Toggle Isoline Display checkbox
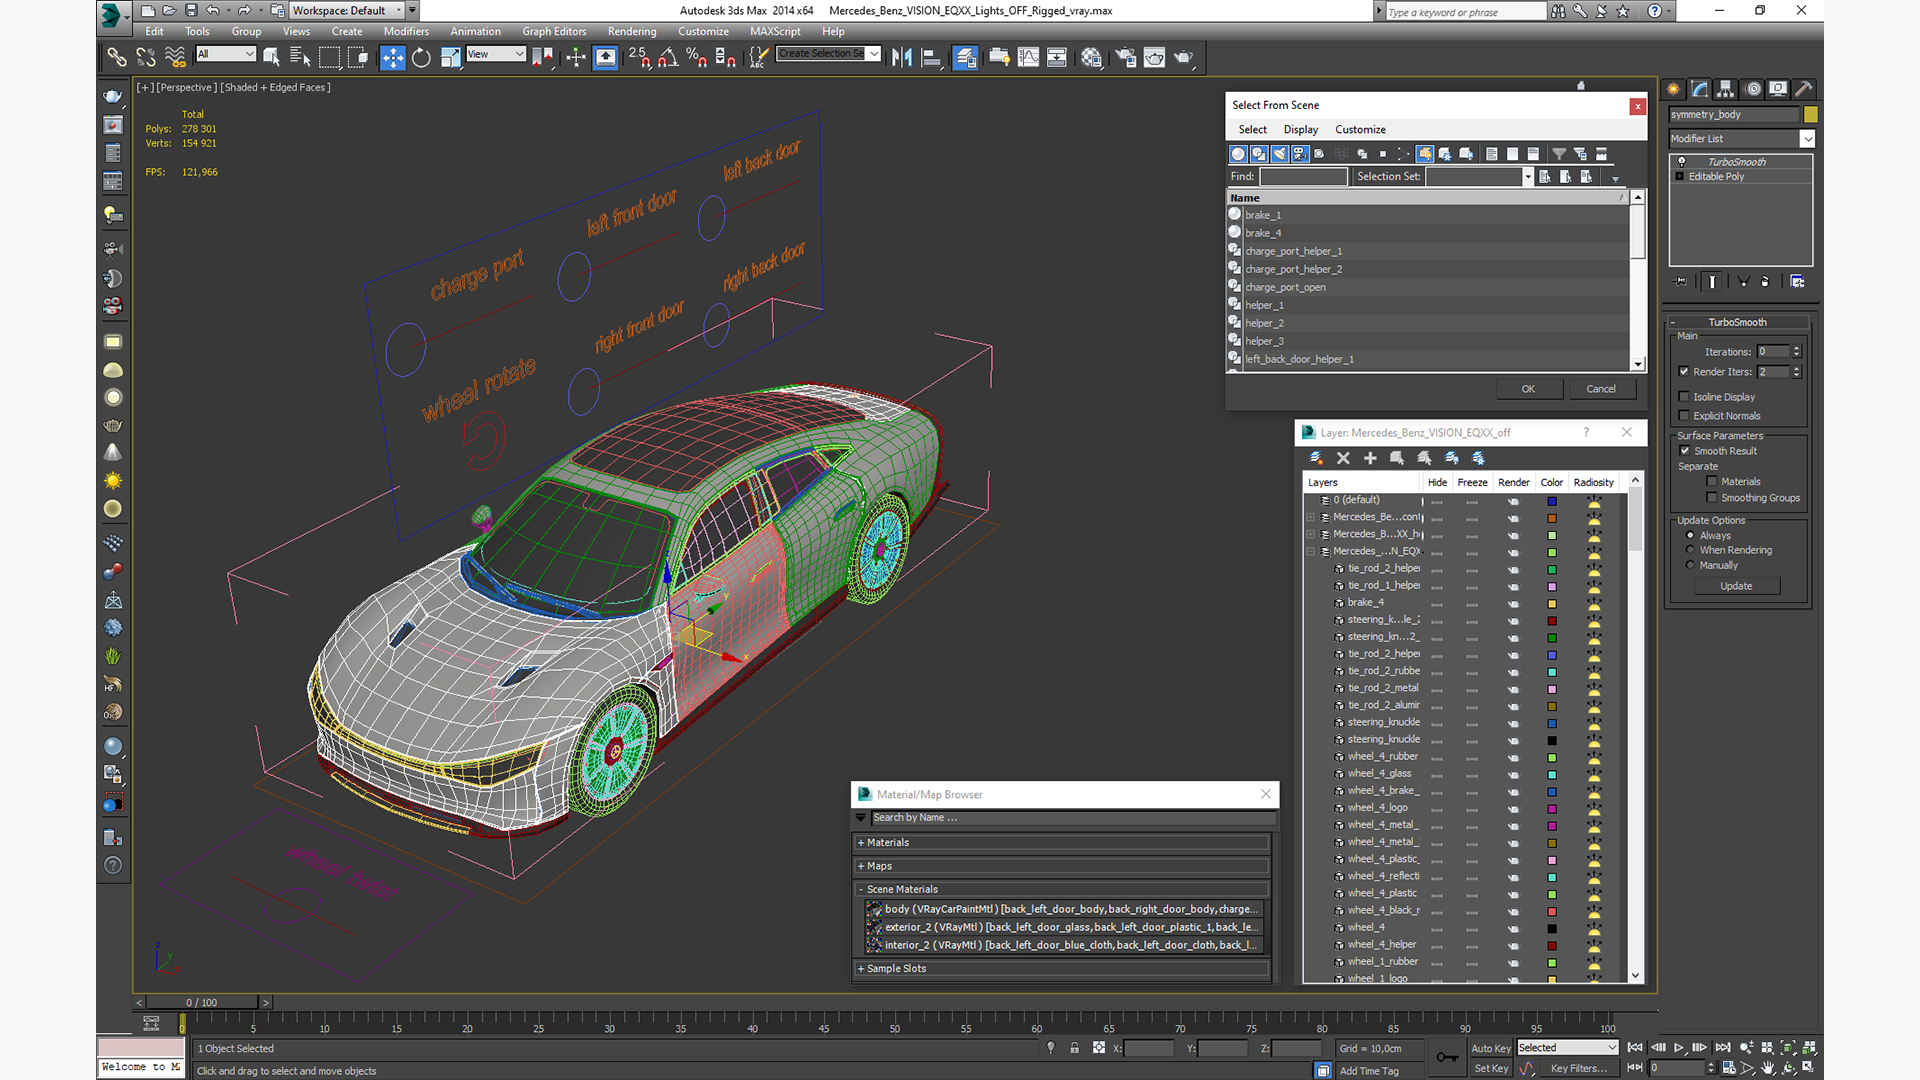Image resolution: width=1920 pixels, height=1080 pixels. [x=1684, y=397]
